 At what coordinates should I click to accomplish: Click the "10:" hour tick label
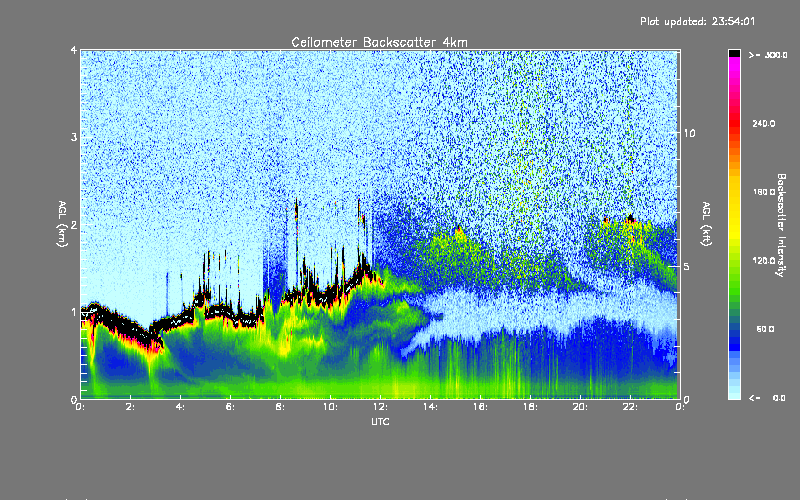click(330, 407)
